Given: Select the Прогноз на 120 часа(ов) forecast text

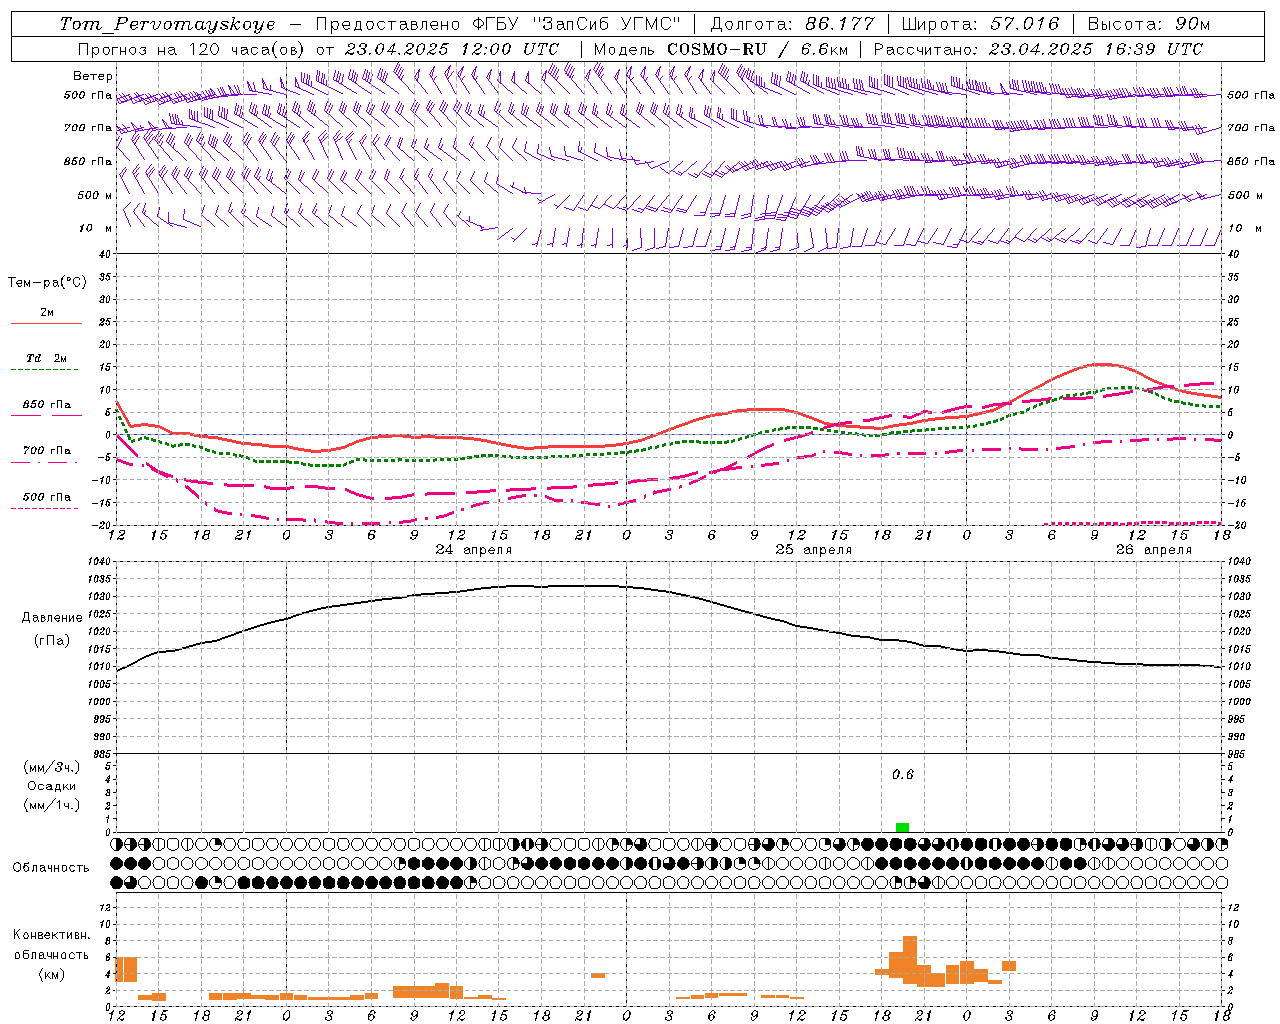Looking at the screenshot, I should 192,49.
